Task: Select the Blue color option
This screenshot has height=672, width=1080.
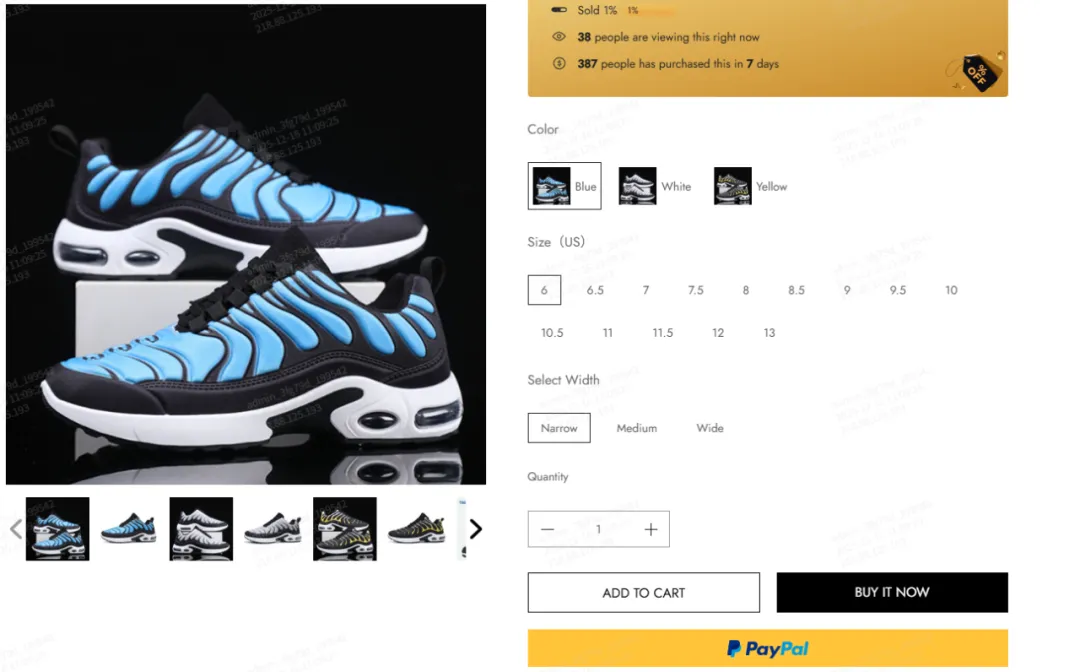Action: coord(564,186)
